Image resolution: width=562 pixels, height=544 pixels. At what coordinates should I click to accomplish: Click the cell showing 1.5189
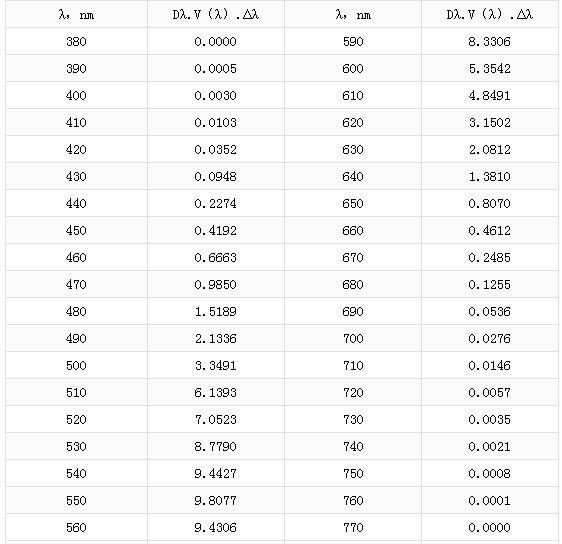tap(215, 311)
